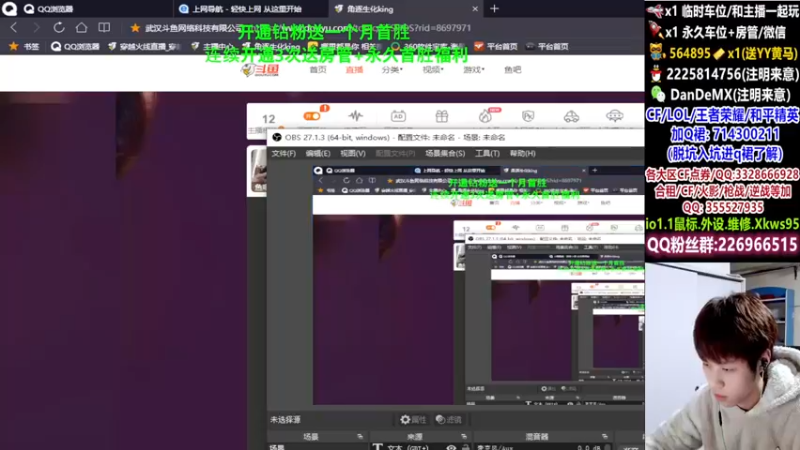Click 滤镜 filters button in OBS
The width and height of the screenshot is (800, 450).
(449, 419)
